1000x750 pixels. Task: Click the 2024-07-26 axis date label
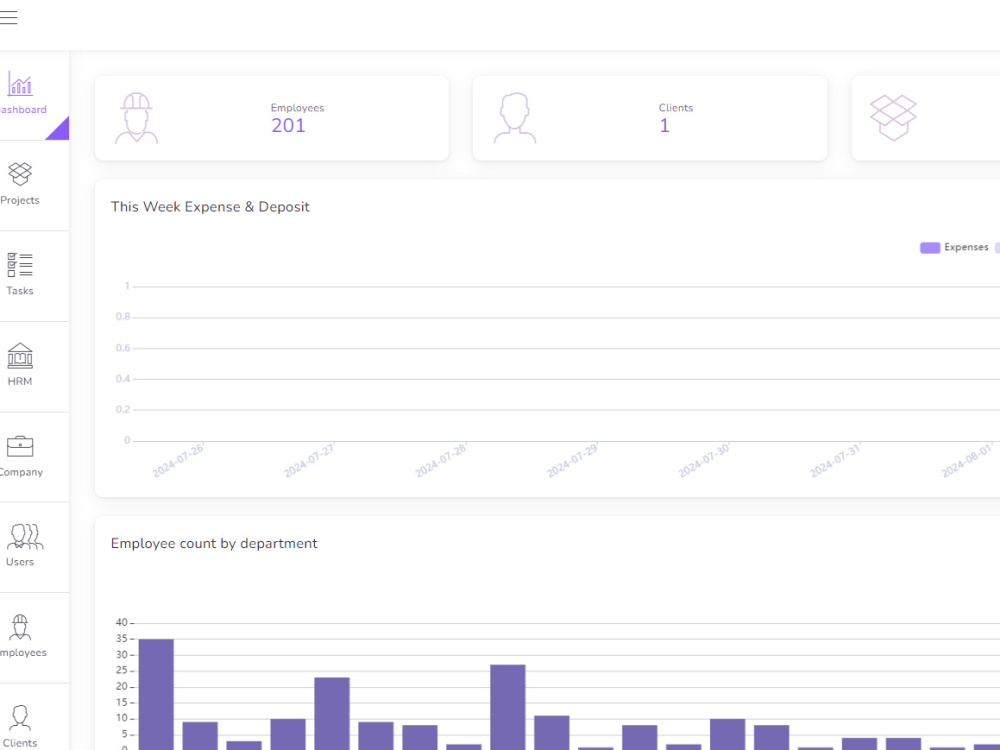[179, 460]
